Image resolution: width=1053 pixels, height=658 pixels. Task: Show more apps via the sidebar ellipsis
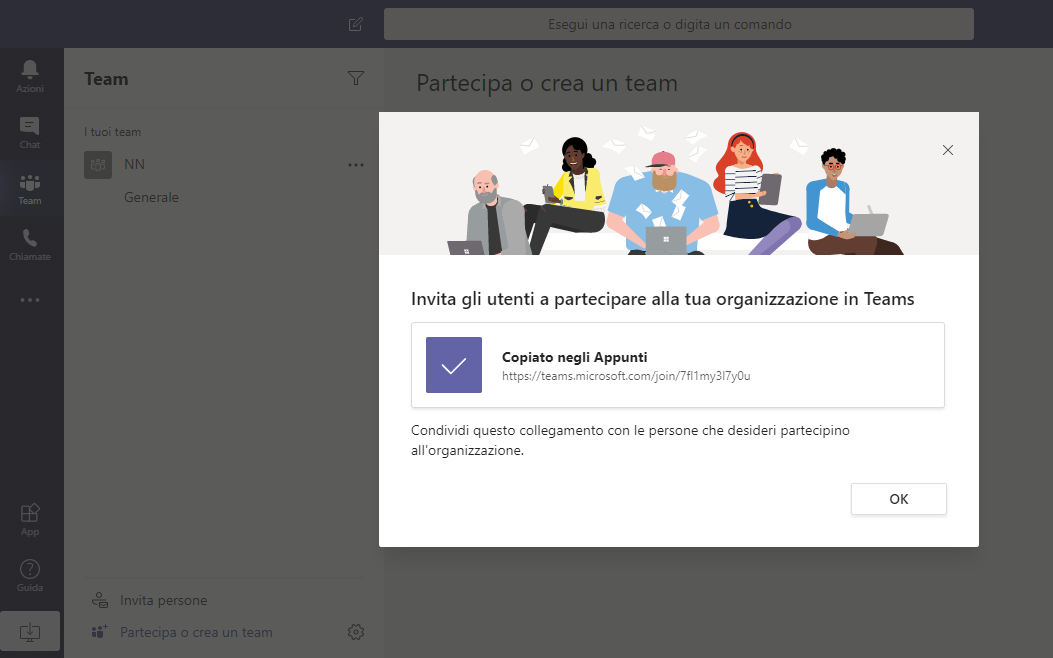[x=30, y=300]
